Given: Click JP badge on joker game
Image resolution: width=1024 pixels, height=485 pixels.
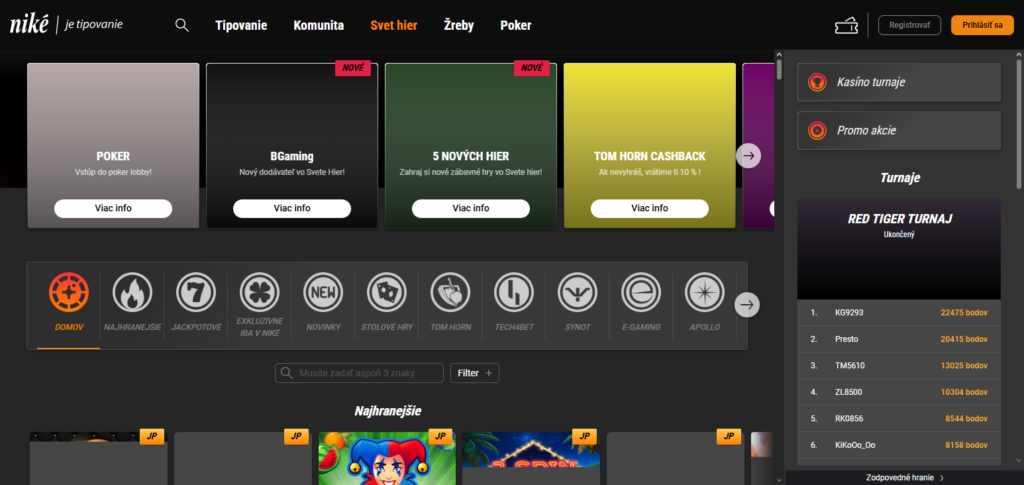Looking at the screenshot, I should point(440,437).
